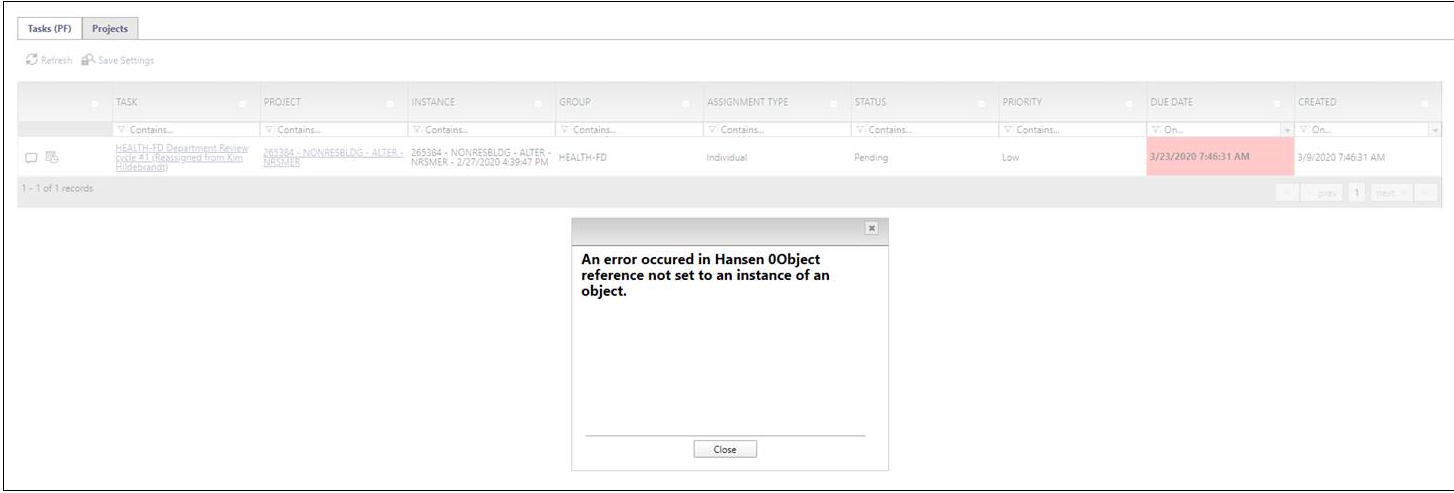
Task: Click the next page button
Action: pos(1390,192)
